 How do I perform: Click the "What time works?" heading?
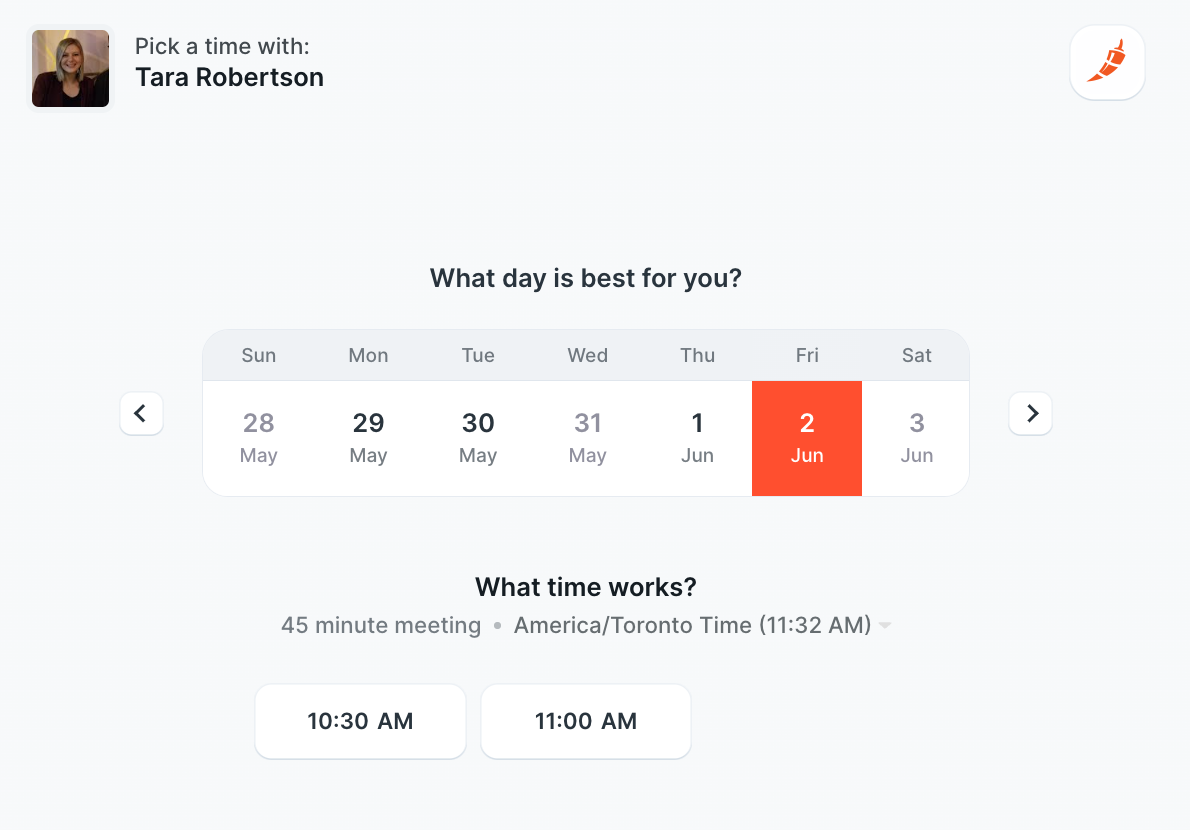click(x=586, y=587)
